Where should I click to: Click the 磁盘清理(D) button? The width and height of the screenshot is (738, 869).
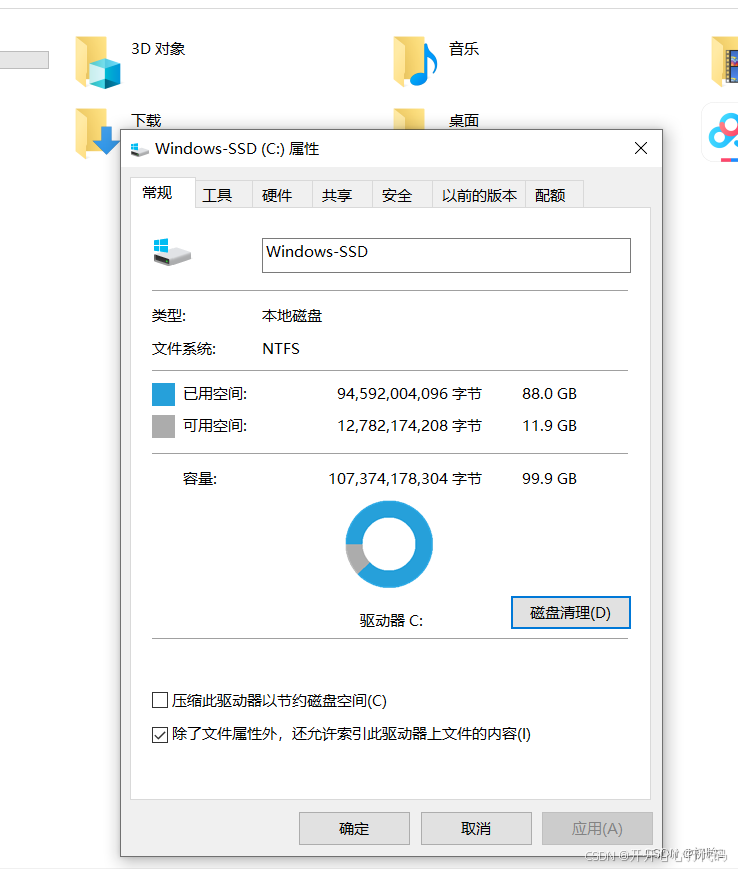coord(571,612)
